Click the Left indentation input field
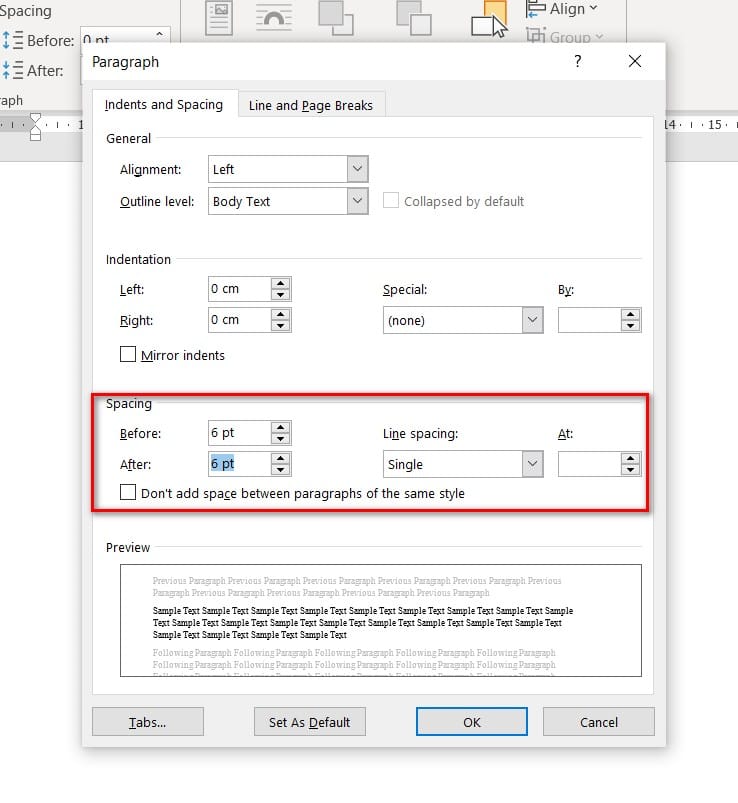Screen dimensions: 738x803 click(239, 289)
